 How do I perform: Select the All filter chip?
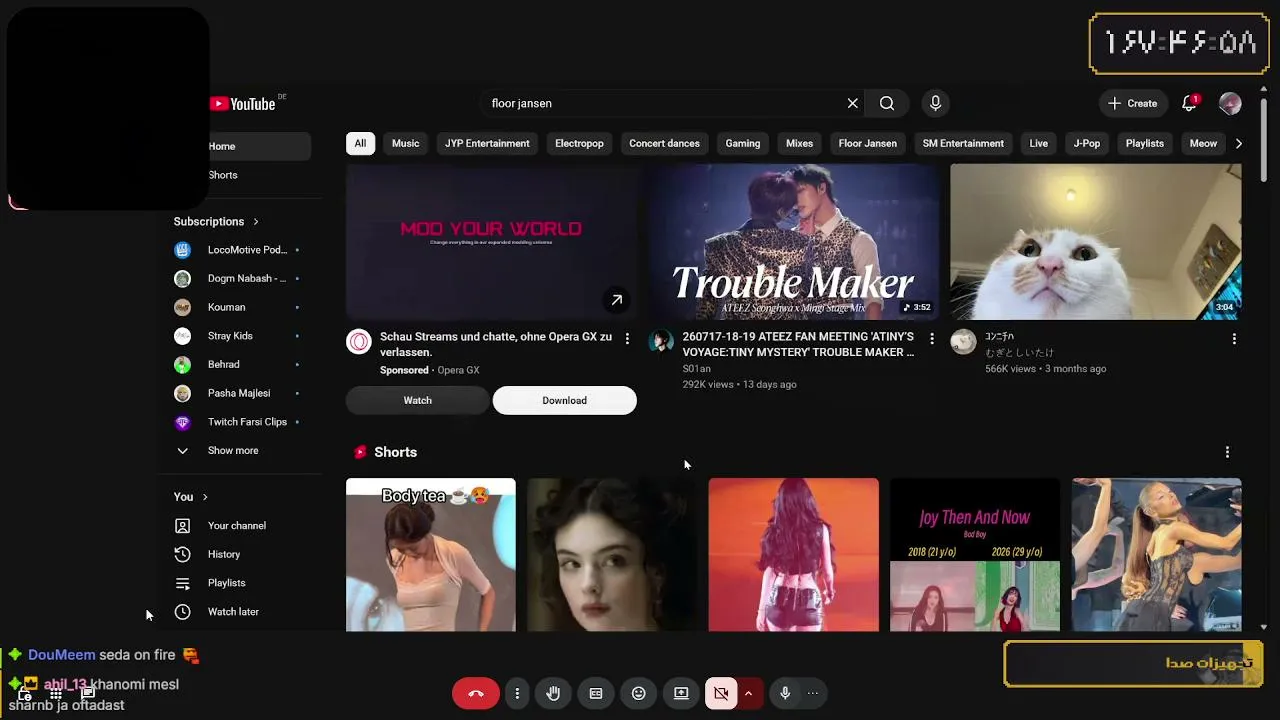tap(360, 143)
